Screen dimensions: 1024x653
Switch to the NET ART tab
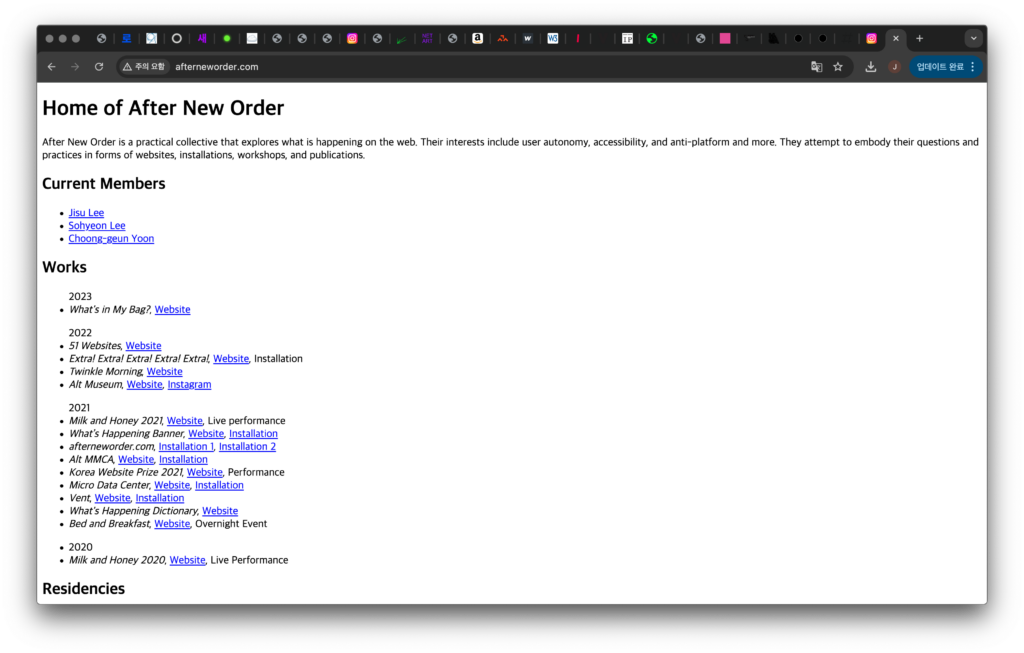[427, 39]
